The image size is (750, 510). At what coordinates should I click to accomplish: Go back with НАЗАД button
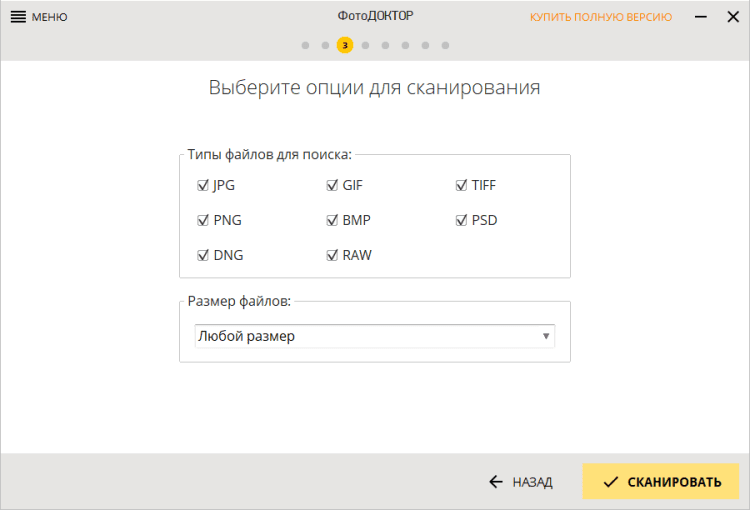point(520,481)
